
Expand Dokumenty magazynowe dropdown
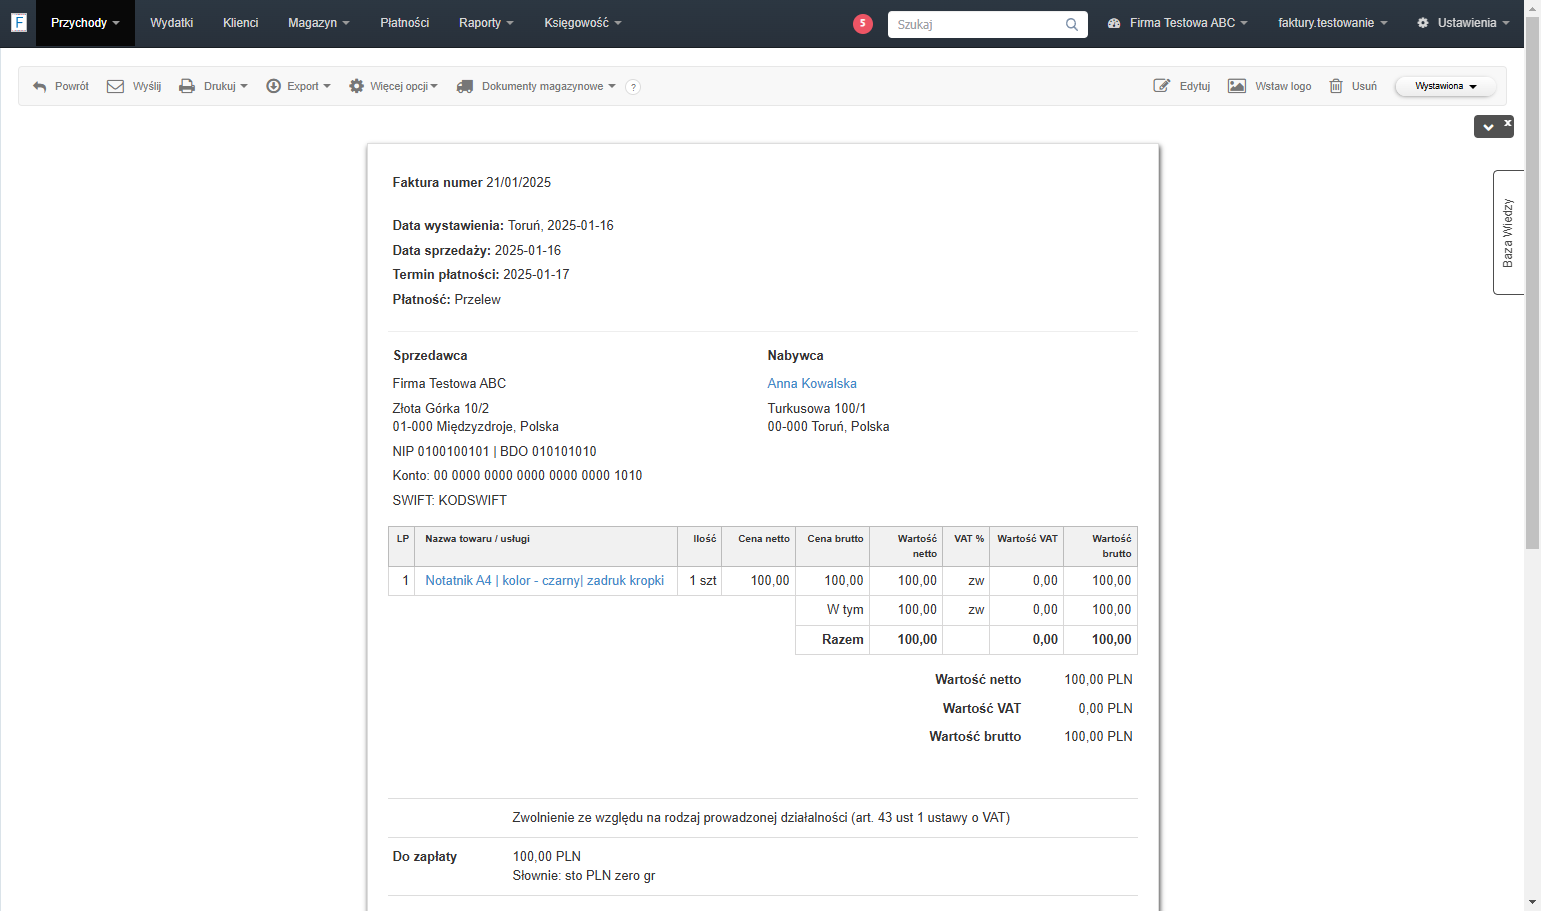coord(536,86)
